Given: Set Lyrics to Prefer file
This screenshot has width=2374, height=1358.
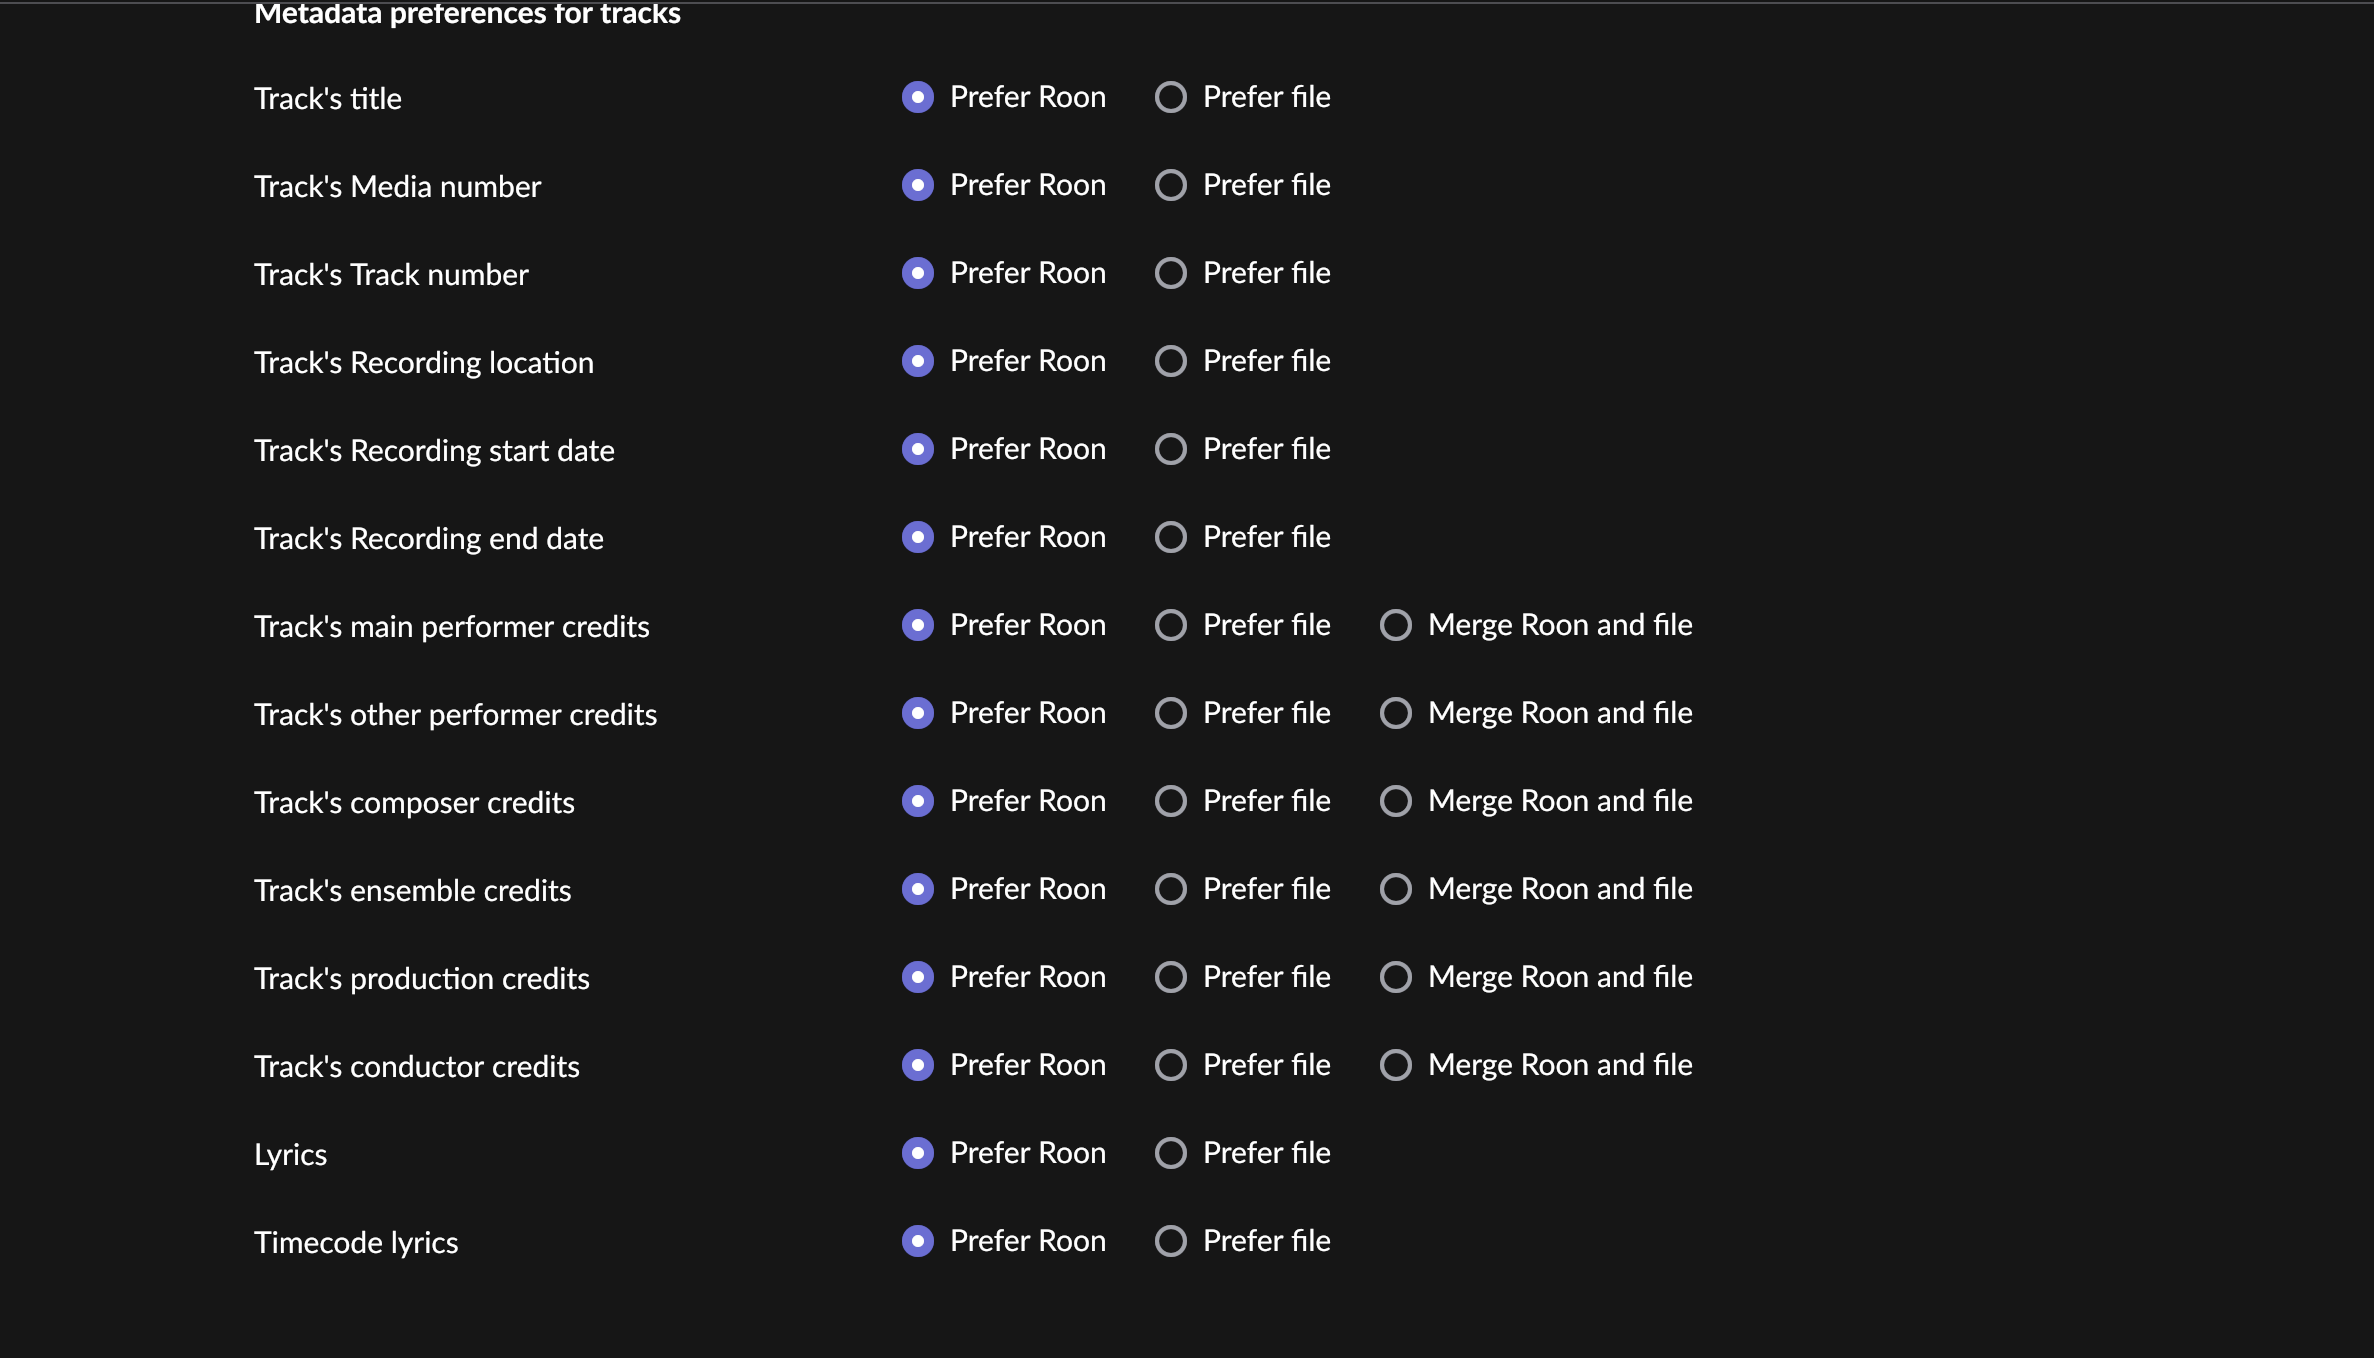Looking at the screenshot, I should pos(1171,1153).
